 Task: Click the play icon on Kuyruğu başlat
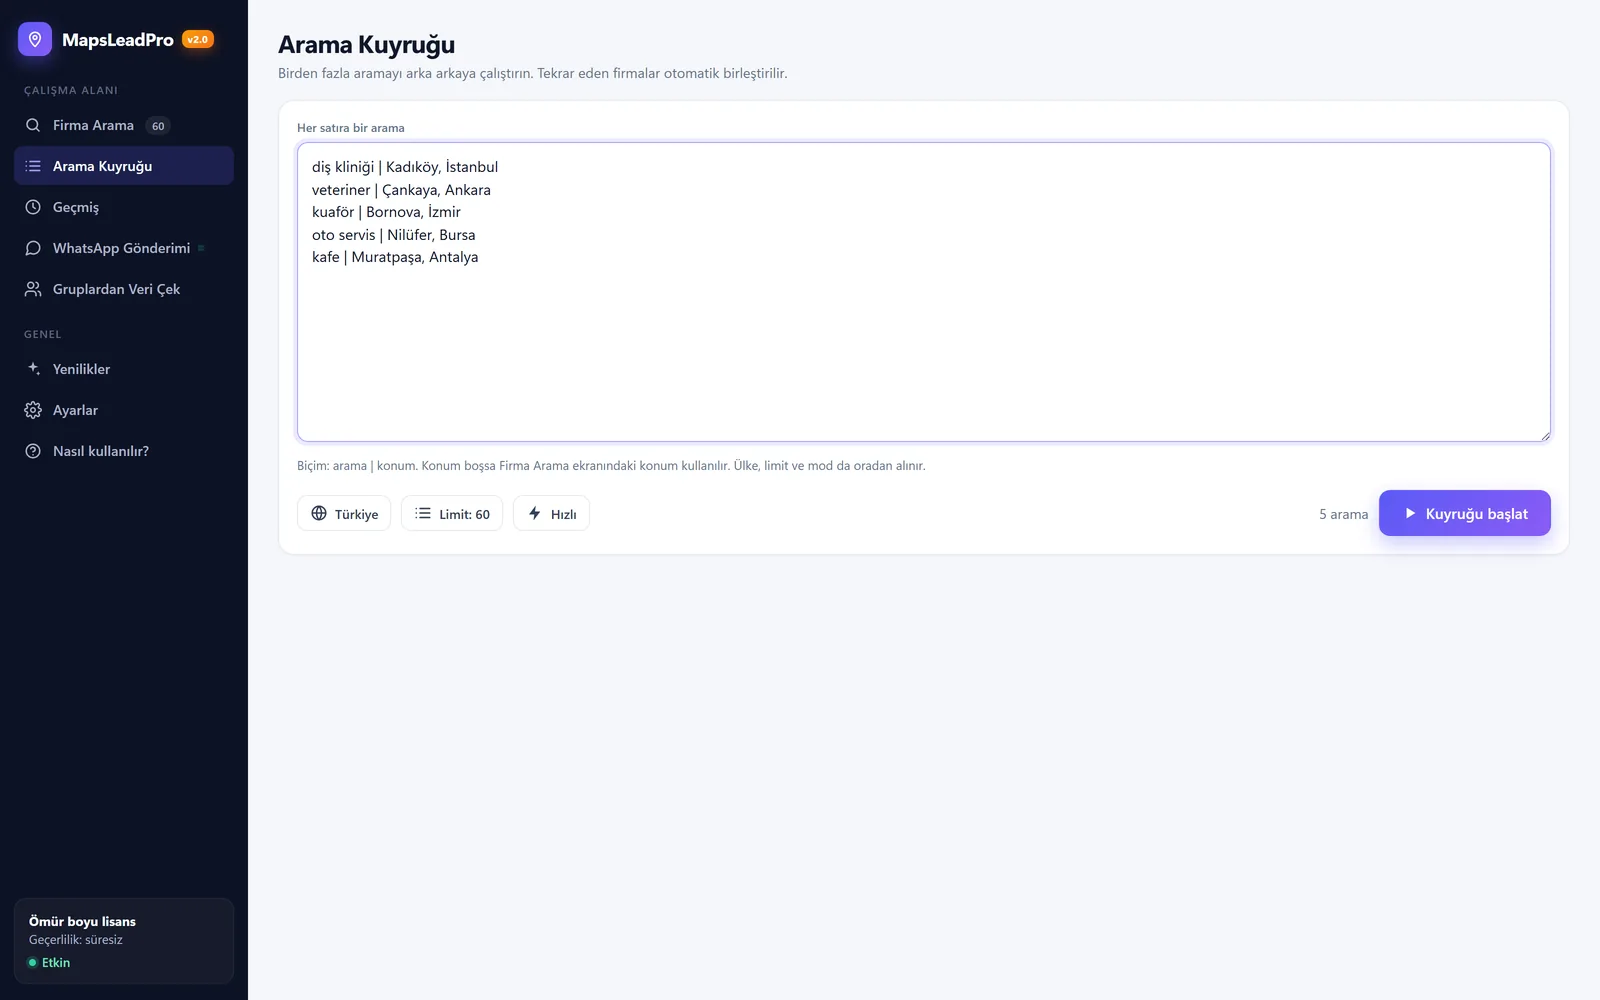tap(1410, 513)
